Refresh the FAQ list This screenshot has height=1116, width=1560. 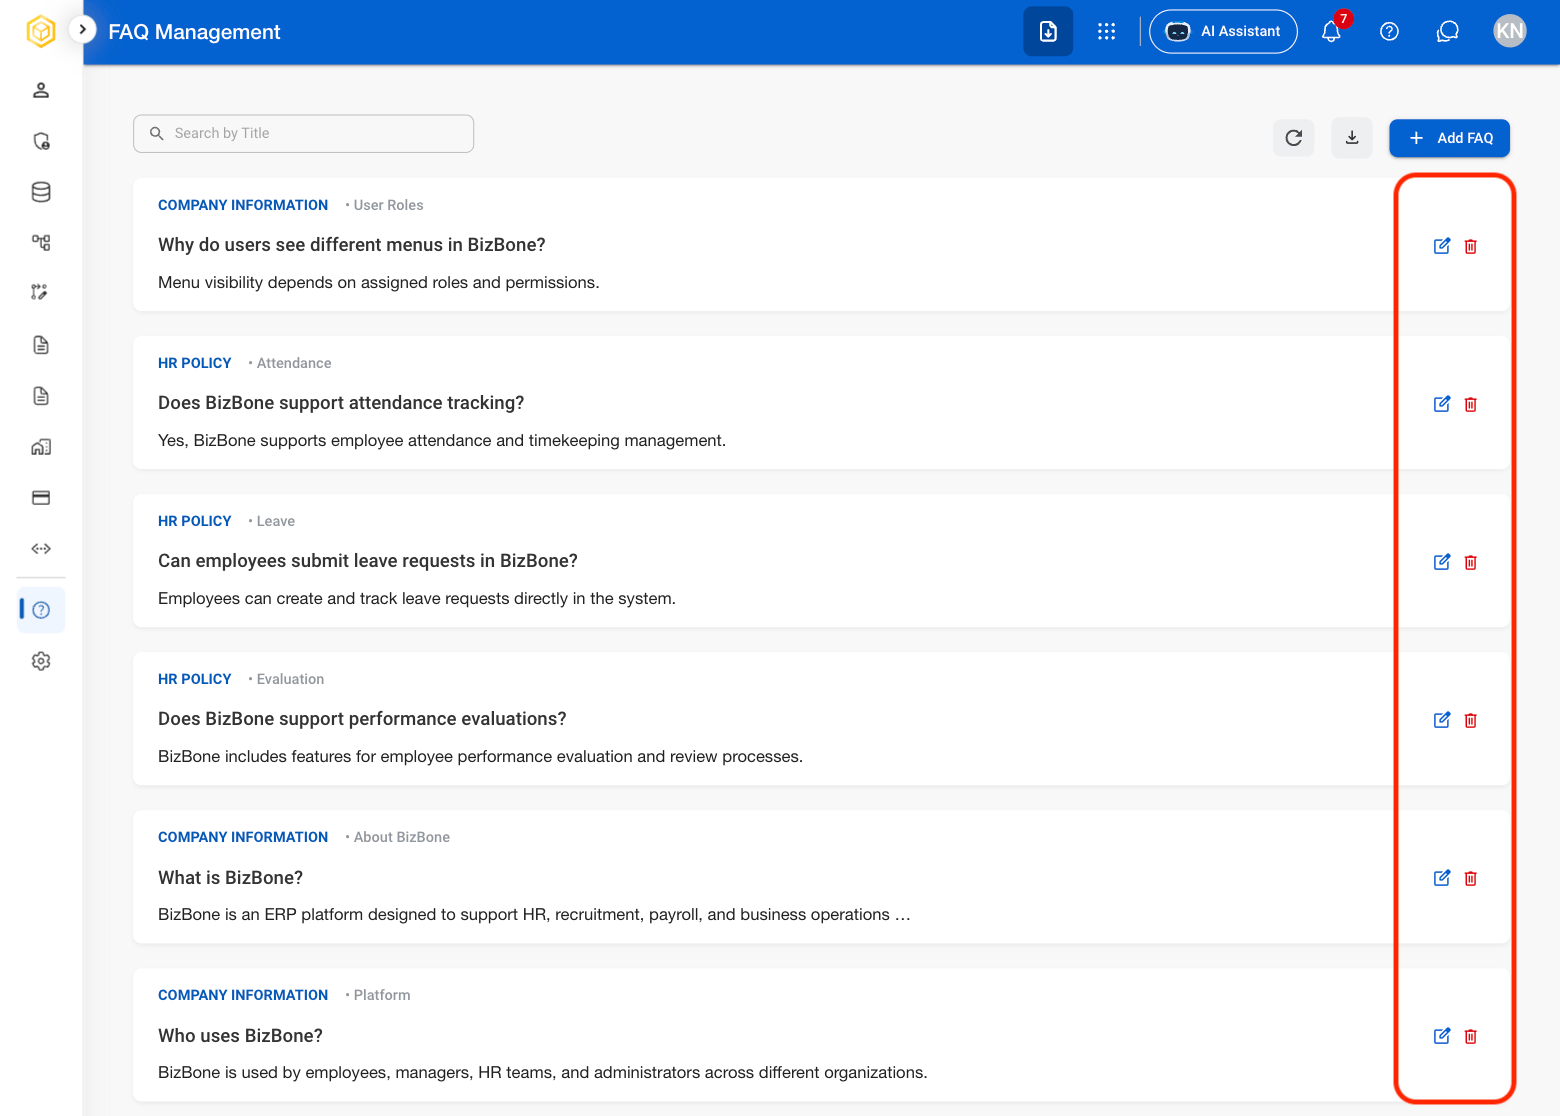pos(1293,138)
